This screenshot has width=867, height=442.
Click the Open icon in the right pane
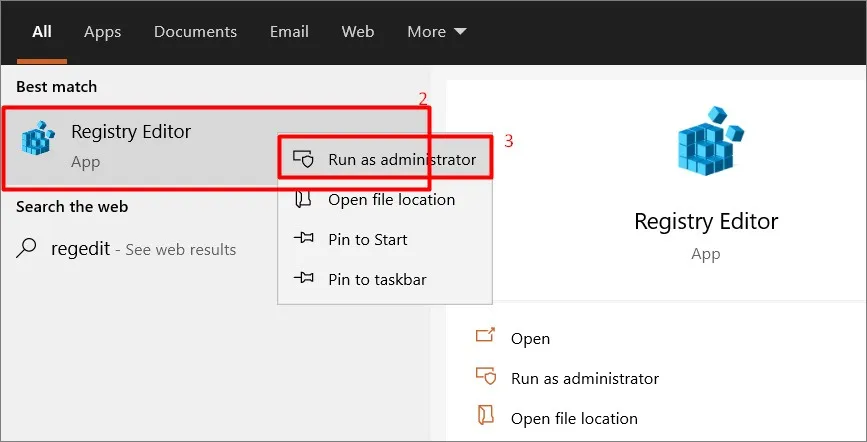click(485, 335)
